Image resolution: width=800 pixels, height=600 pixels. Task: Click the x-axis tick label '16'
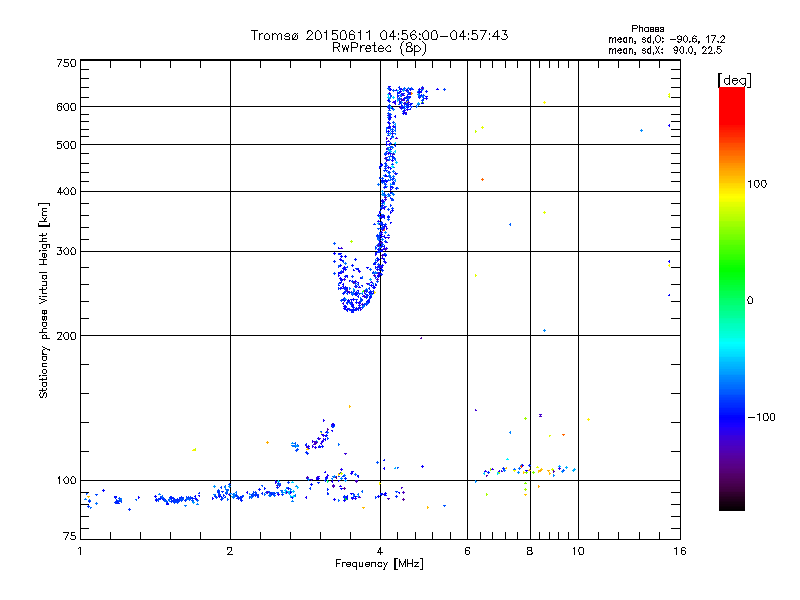680,551
